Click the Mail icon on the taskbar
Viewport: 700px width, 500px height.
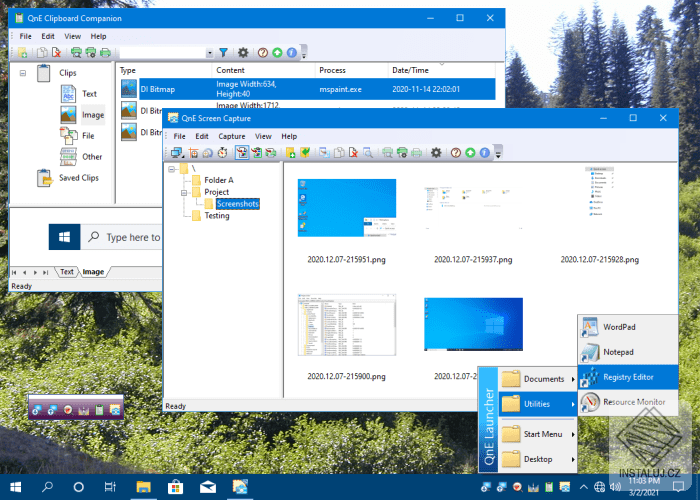[207, 487]
